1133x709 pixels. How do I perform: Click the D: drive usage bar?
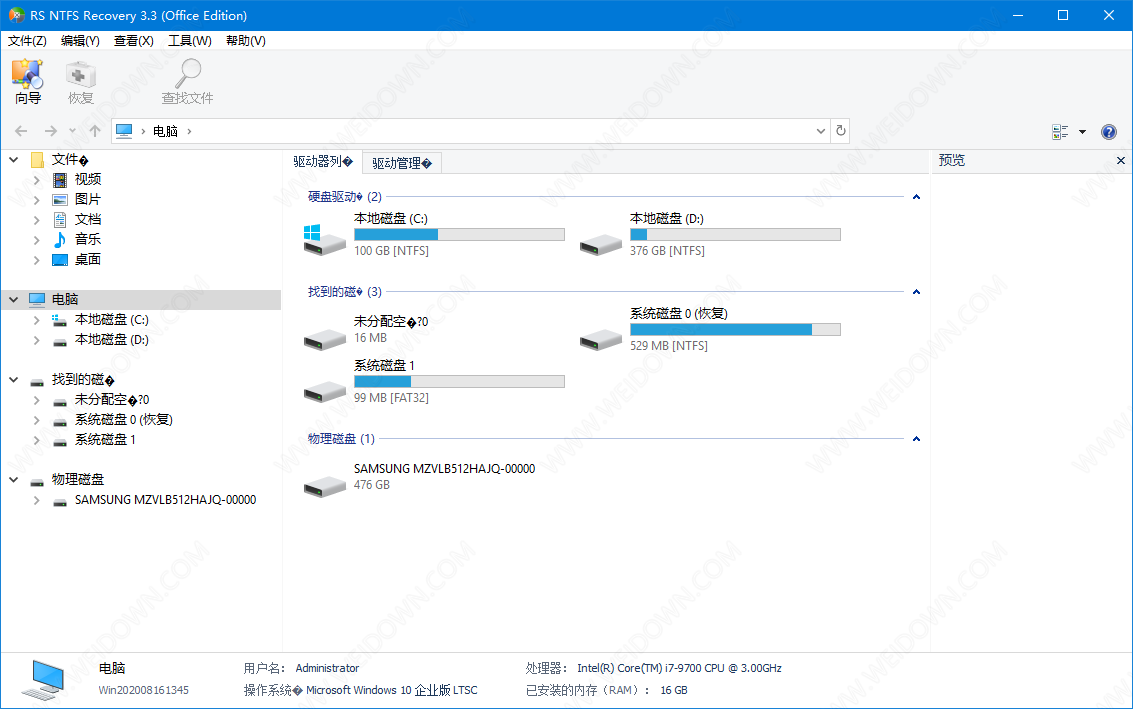point(735,234)
